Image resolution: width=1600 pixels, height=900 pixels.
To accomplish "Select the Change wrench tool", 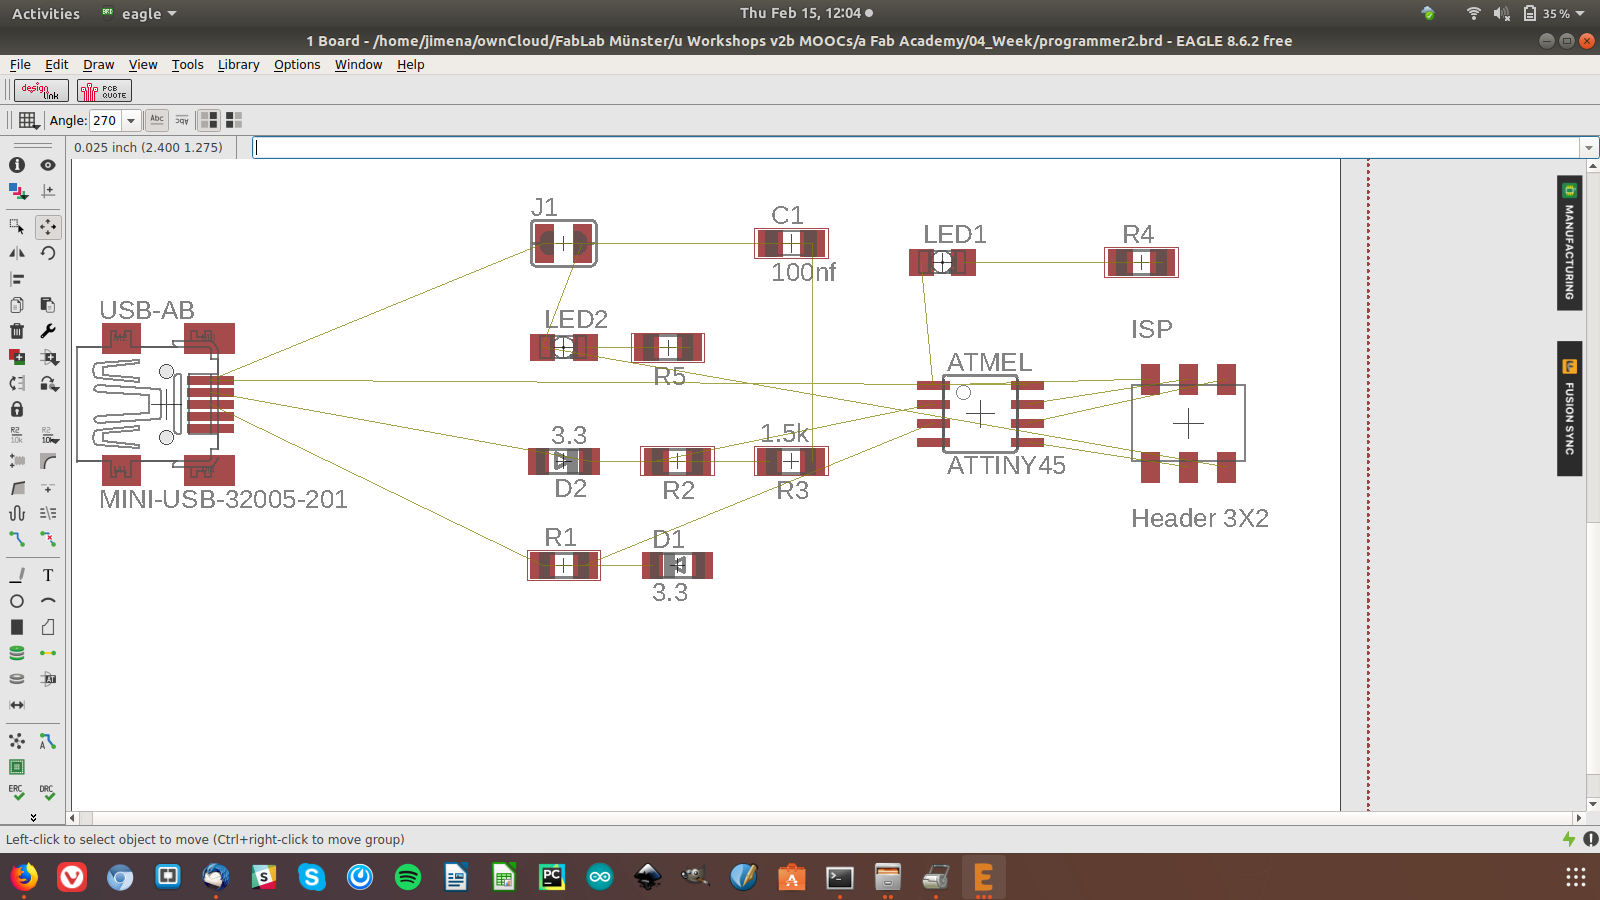I will [48, 331].
